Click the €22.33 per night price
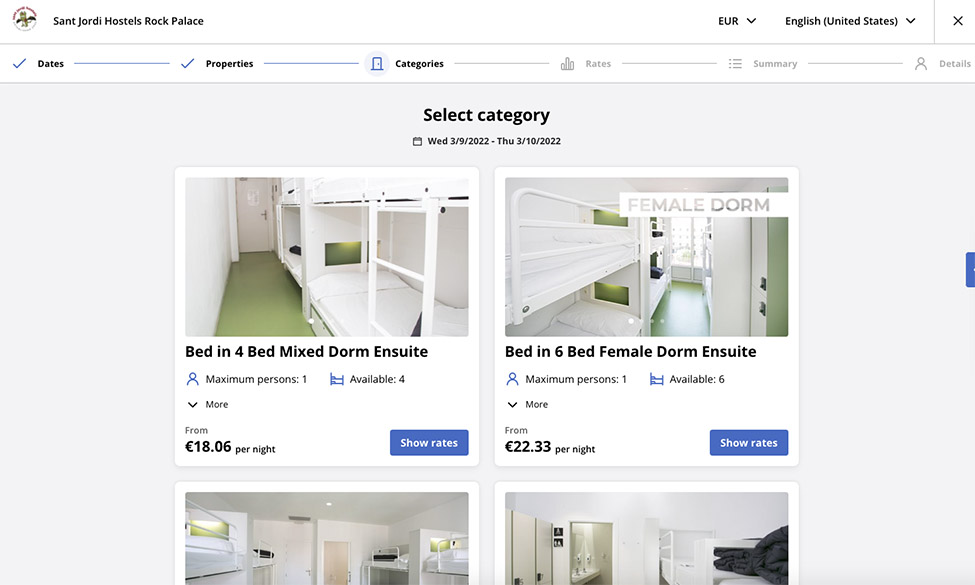 tap(550, 447)
